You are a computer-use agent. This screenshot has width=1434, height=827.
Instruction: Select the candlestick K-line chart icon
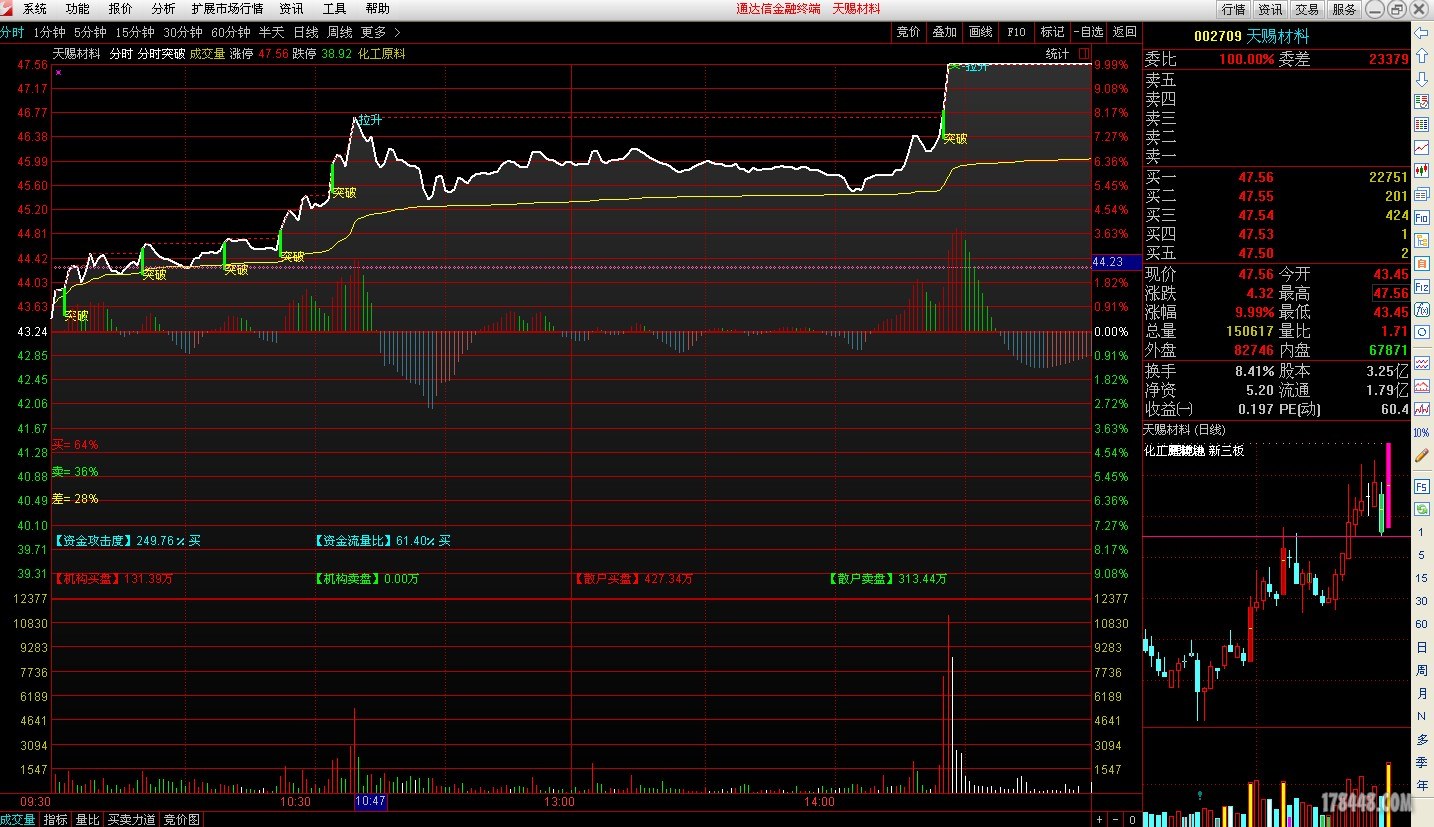(x=1421, y=171)
